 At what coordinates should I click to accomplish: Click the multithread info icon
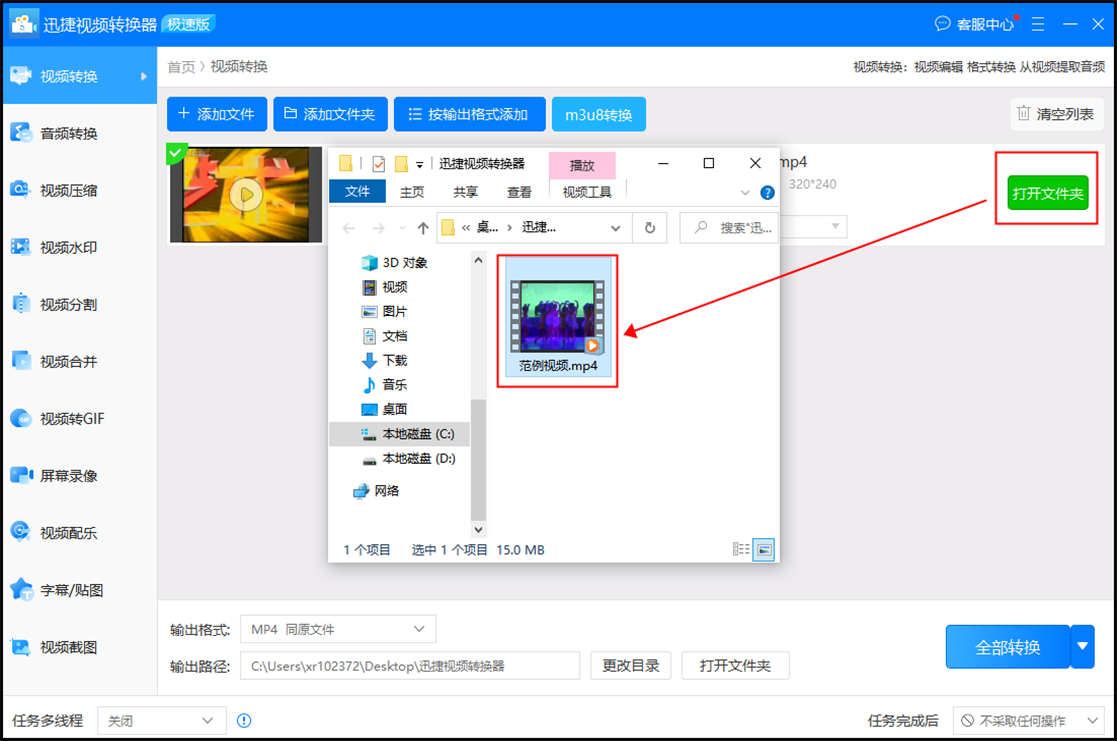244,720
